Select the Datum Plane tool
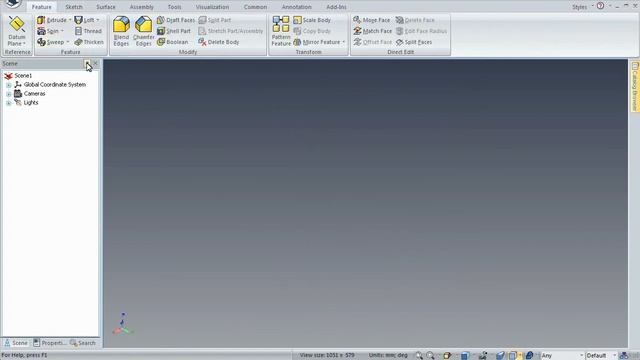Screen dimensions: 640x360 (x=17, y=31)
